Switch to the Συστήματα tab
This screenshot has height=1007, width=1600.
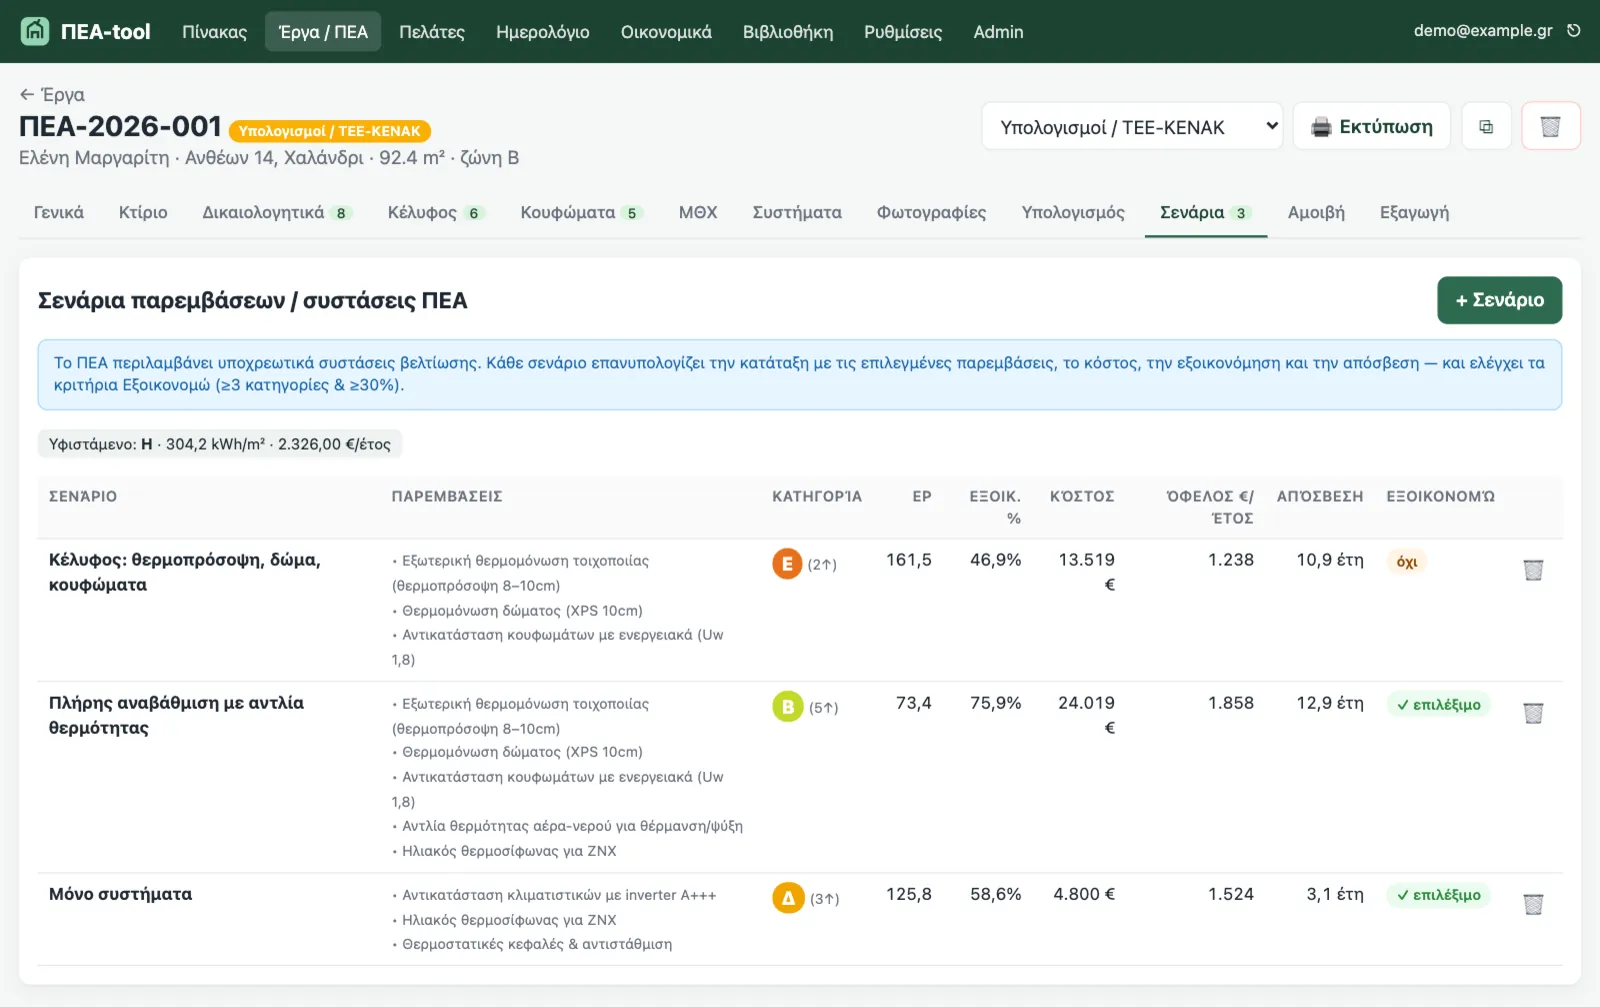pos(797,212)
